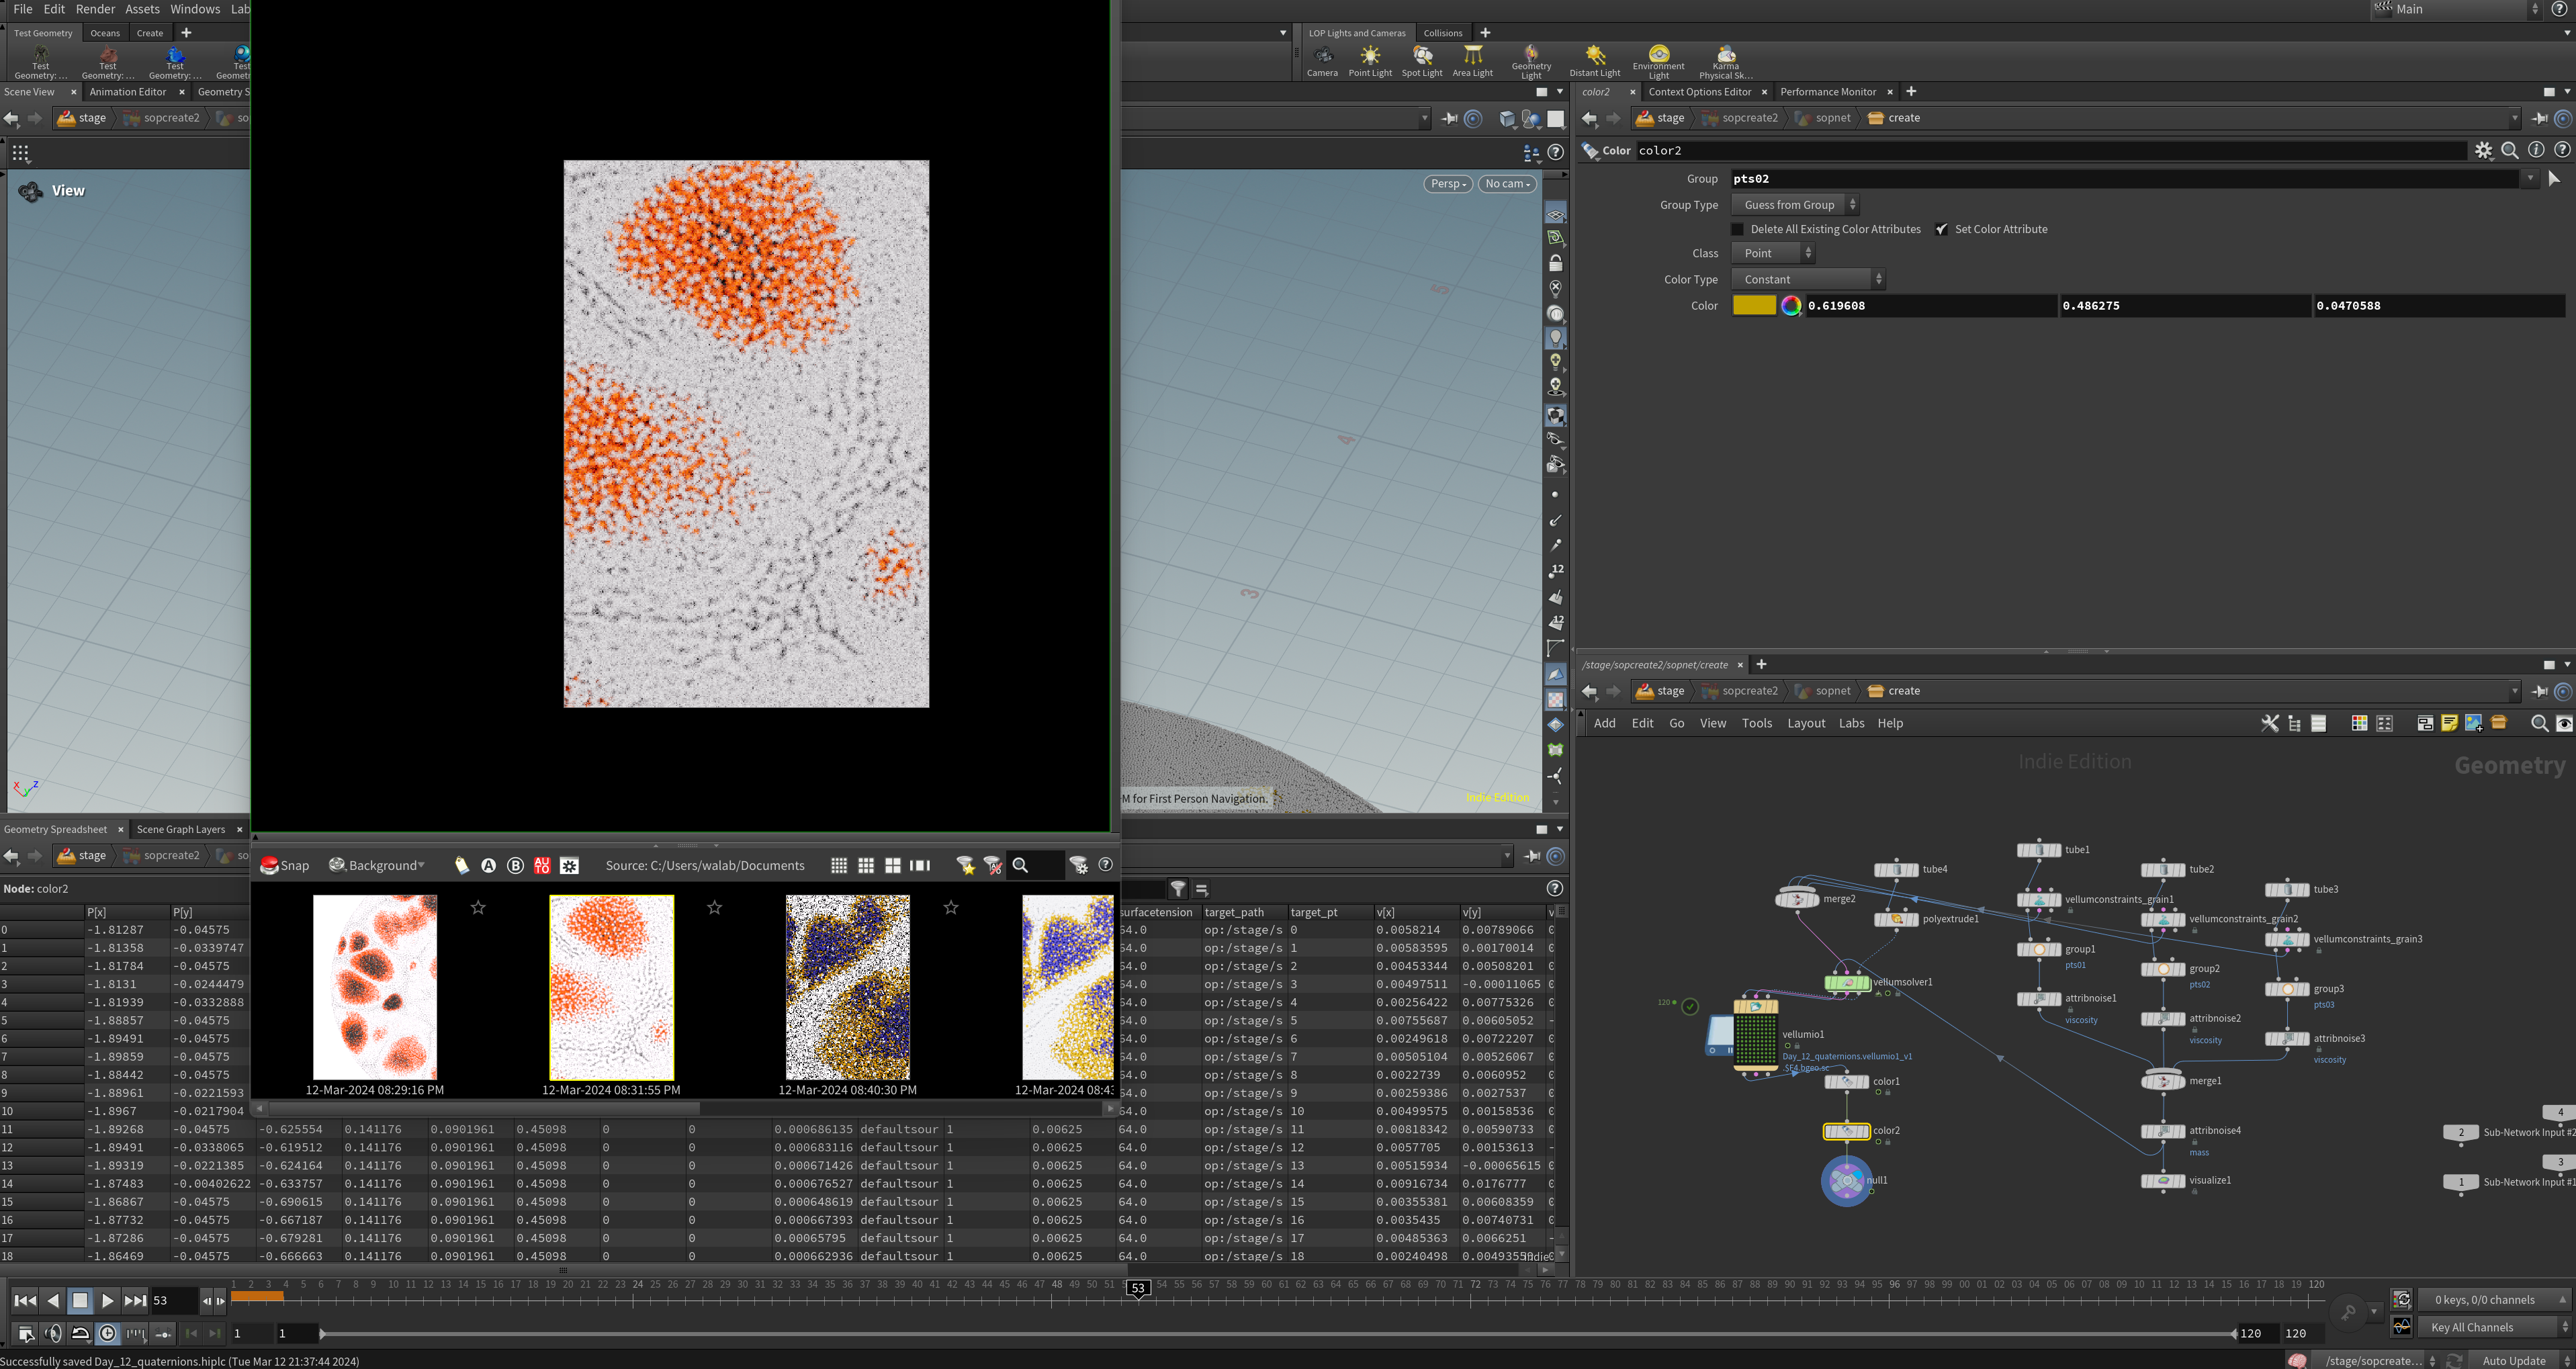The height and width of the screenshot is (1369, 2576).
Task: Click the stage path button in the parameter pane
Action: pyautogui.click(x=1660, y=118)
